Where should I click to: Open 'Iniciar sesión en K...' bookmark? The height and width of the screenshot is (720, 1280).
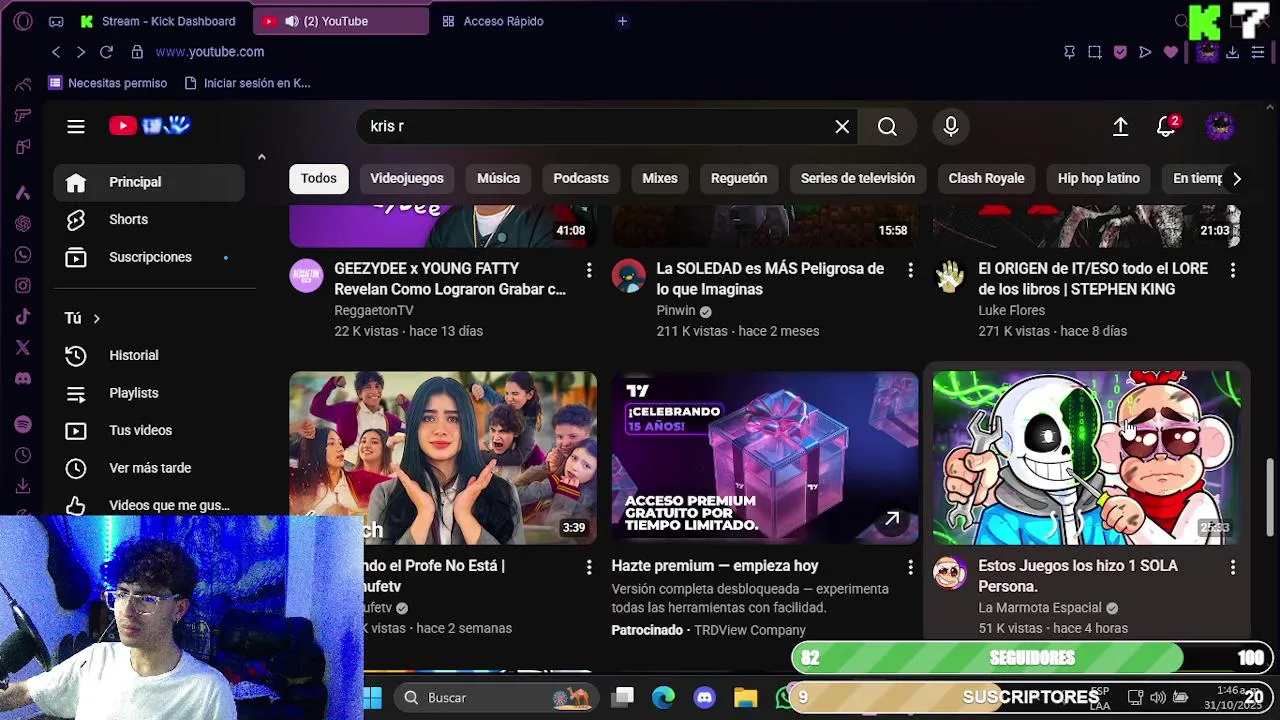[x=247, y=83]
